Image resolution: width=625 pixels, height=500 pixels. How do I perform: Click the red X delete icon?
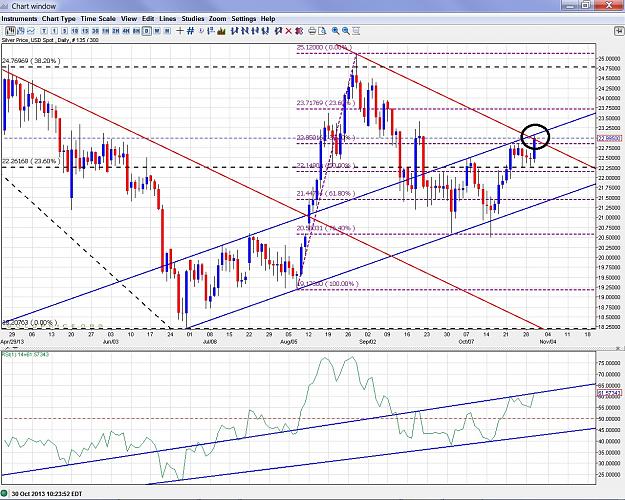pyautogui.click(x=289, y=31)
